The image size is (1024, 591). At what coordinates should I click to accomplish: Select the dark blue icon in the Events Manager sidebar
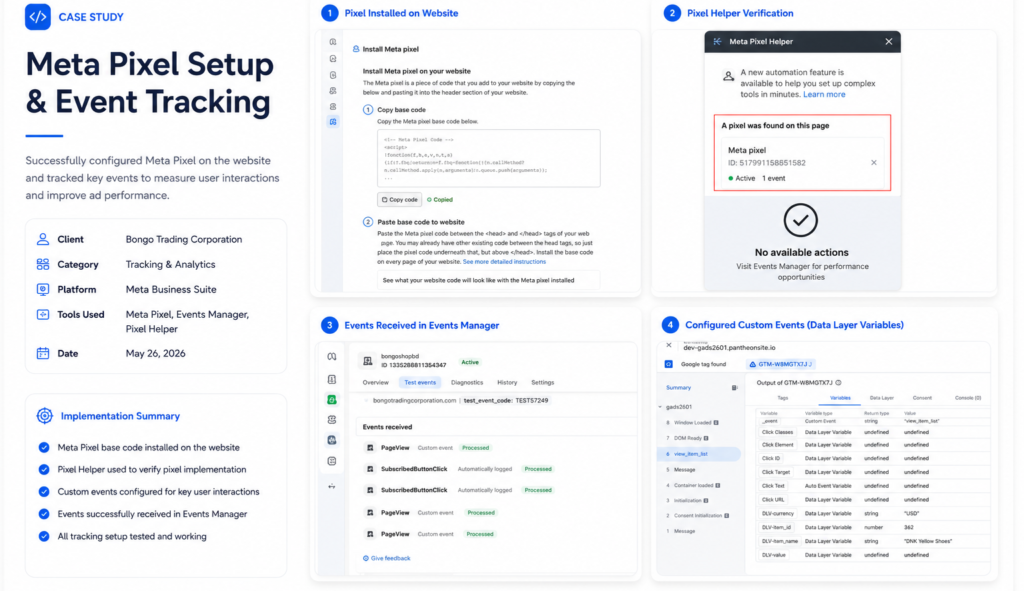332,440
